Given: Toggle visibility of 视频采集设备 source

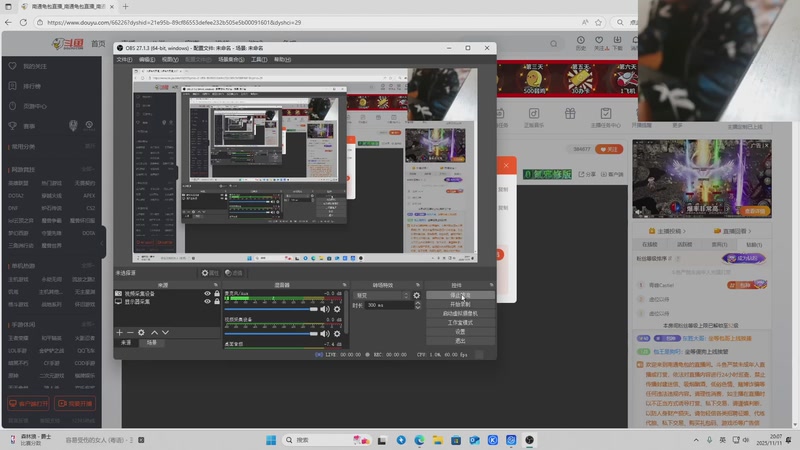Looking at the screenshot, I should [207, 293].
